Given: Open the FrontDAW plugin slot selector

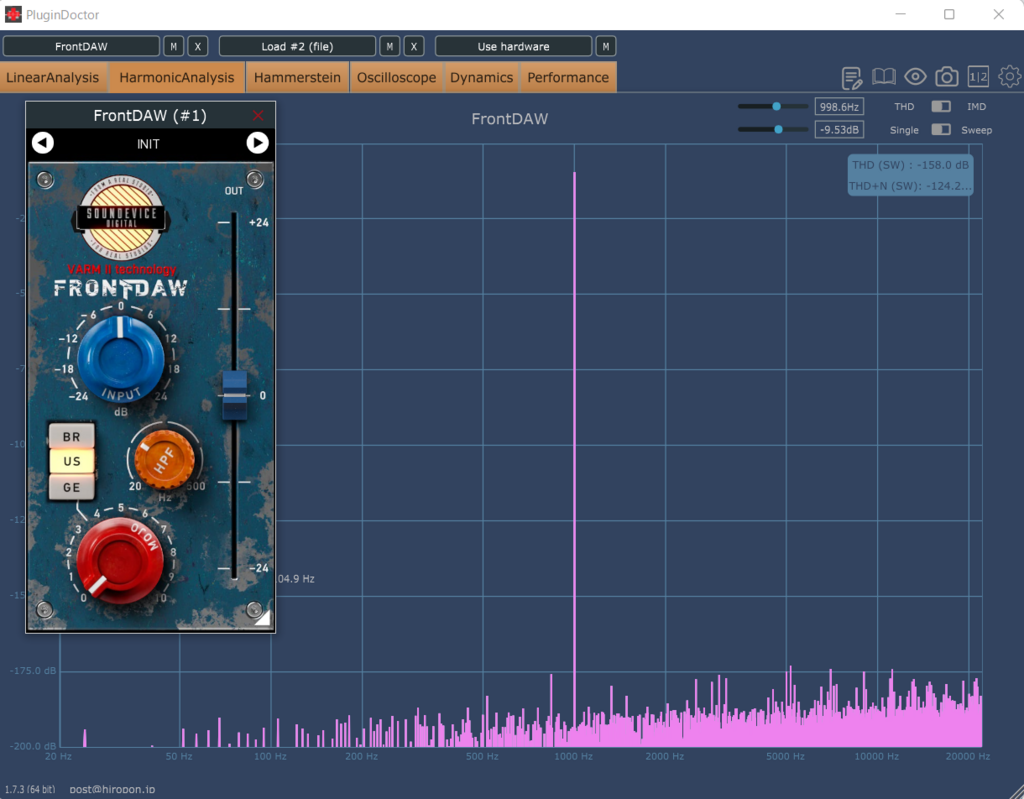Looking at the screenshot, I should 82,46.
